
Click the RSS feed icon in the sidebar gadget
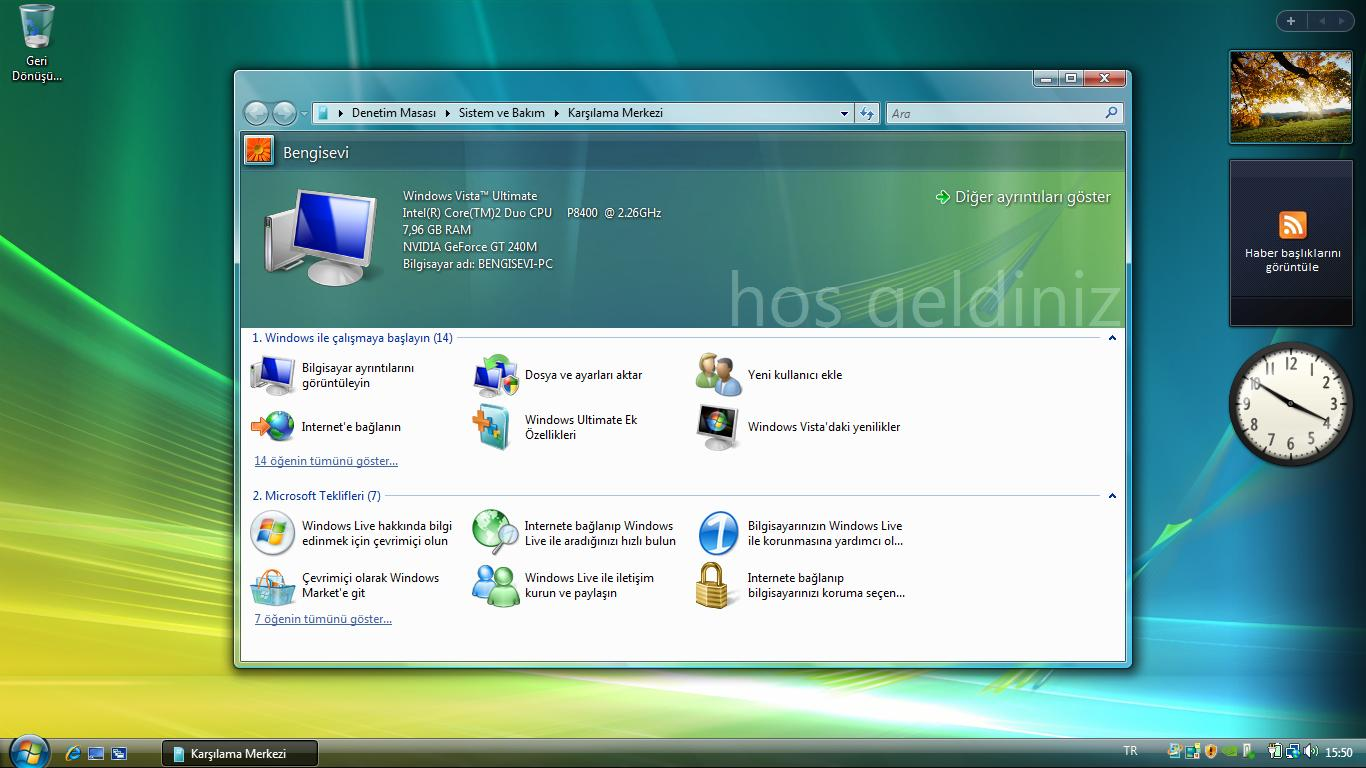(1293, 225)
